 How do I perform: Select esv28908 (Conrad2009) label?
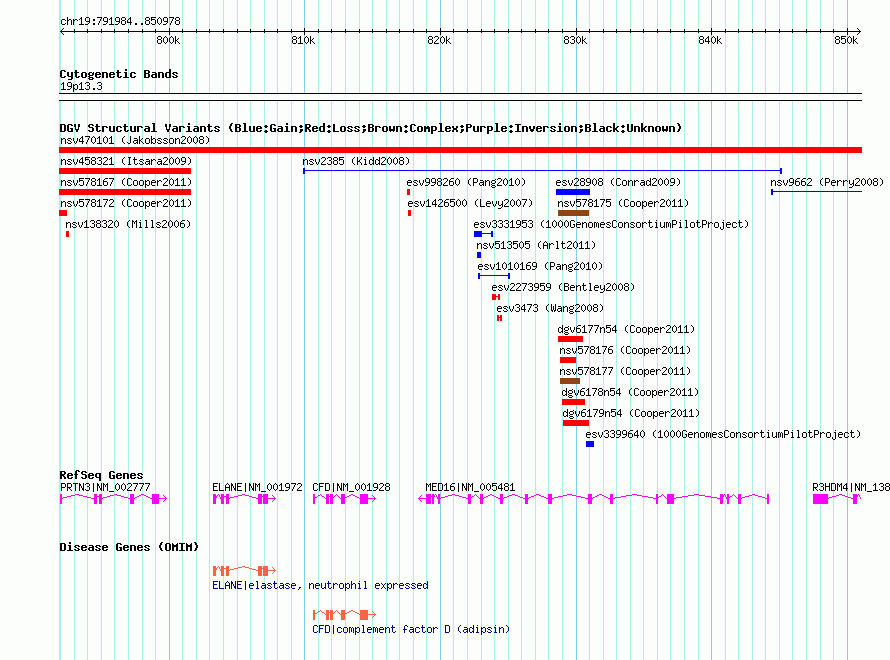click(618, 182)
